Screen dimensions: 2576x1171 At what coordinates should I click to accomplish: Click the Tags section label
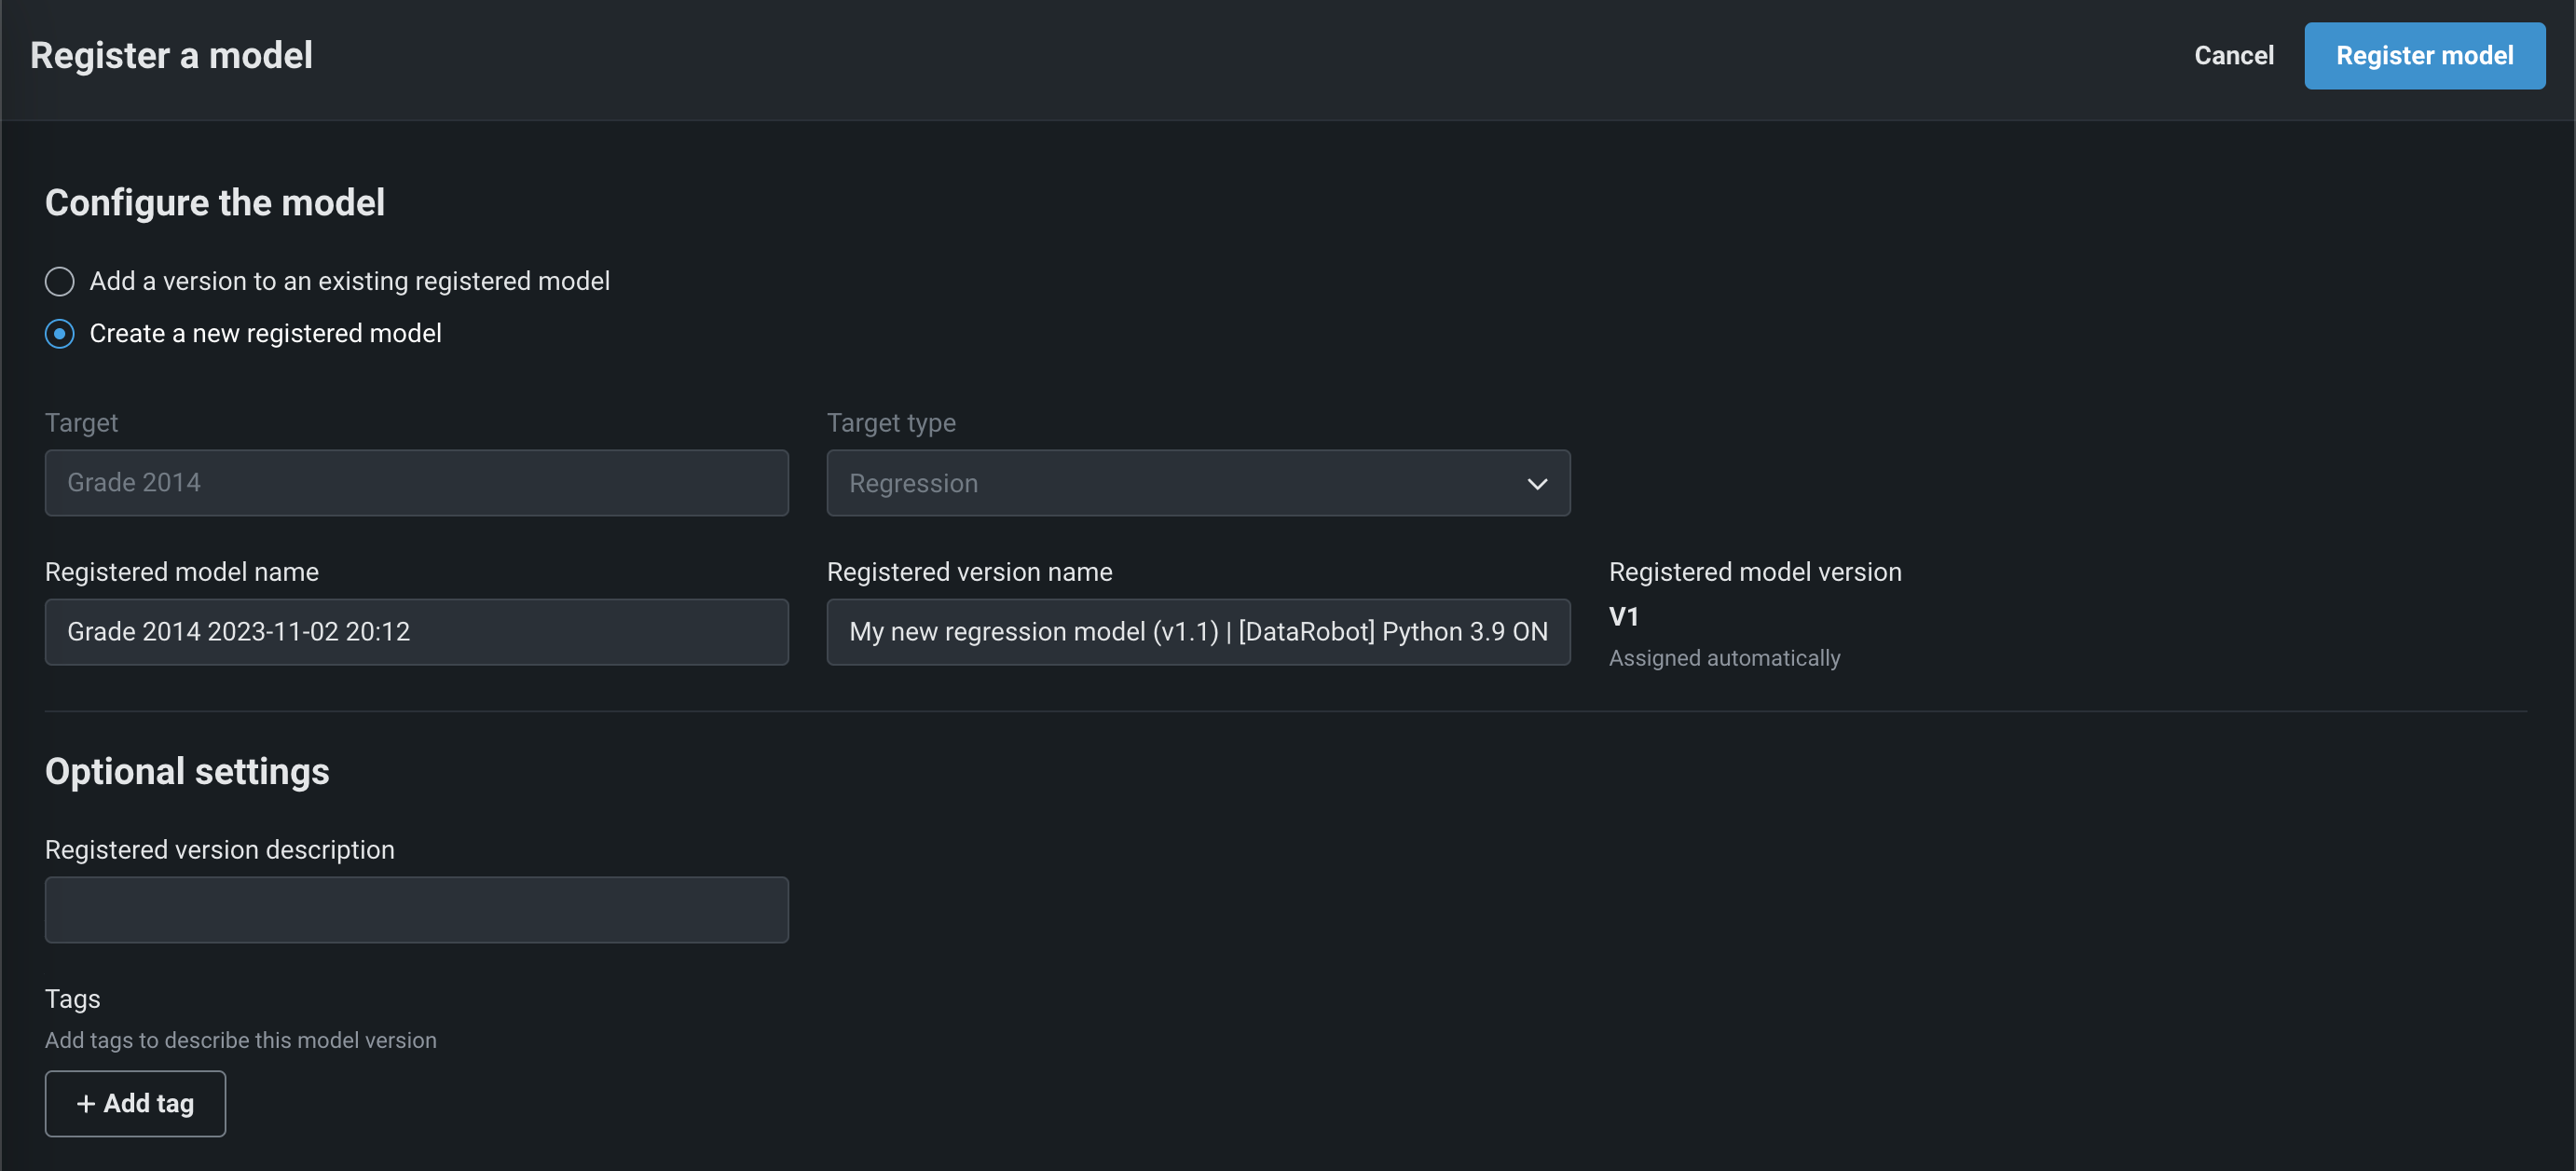coord(72,999)
